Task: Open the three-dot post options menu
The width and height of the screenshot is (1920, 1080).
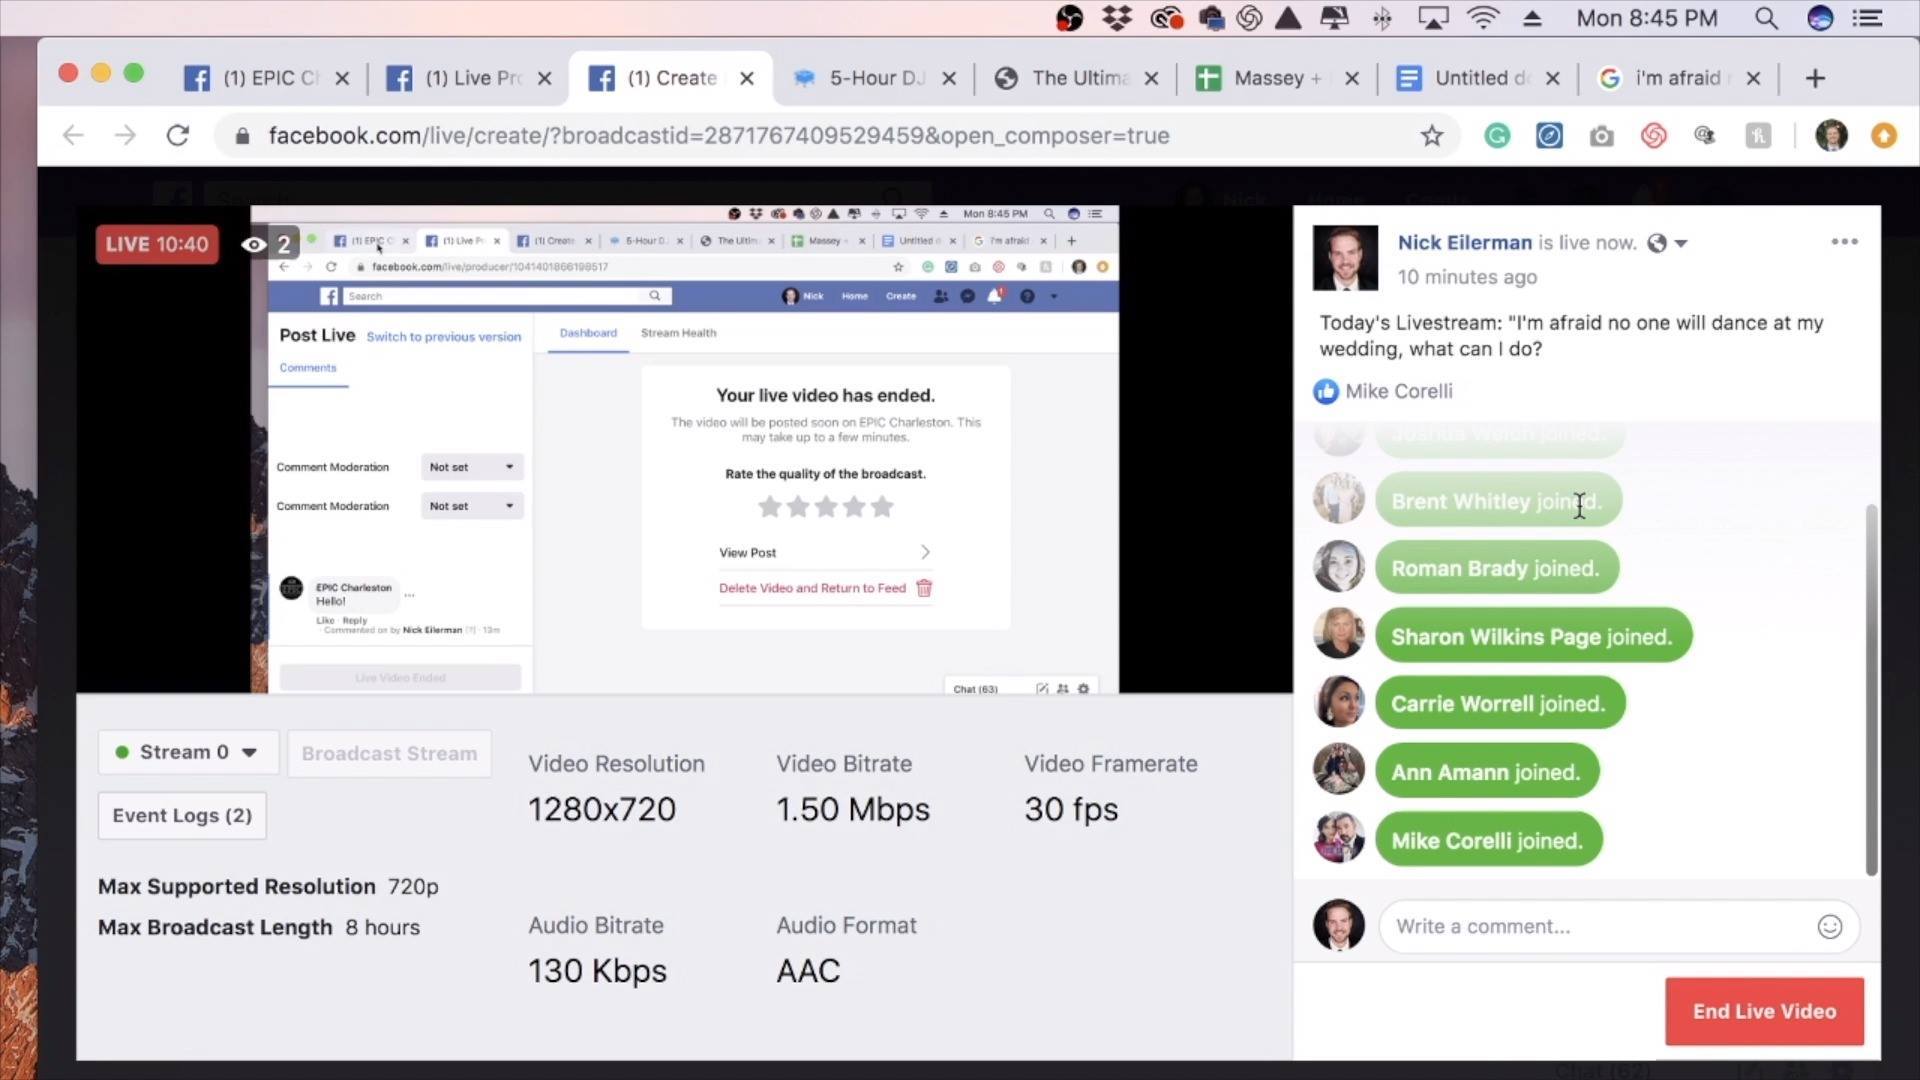Action: (x=1844, y=242)
